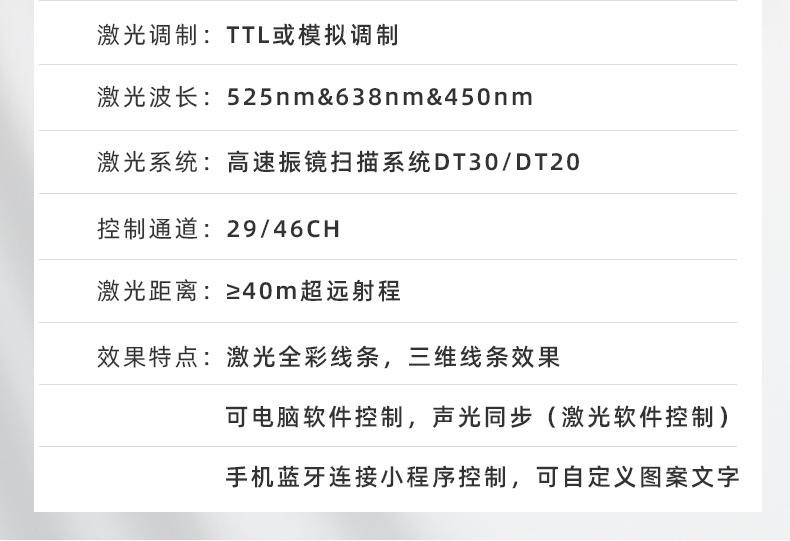This screenshot has width=790, height=541.
Task: Select the 高速振镜扫描系统 text
Action: (x=330, y=162)
